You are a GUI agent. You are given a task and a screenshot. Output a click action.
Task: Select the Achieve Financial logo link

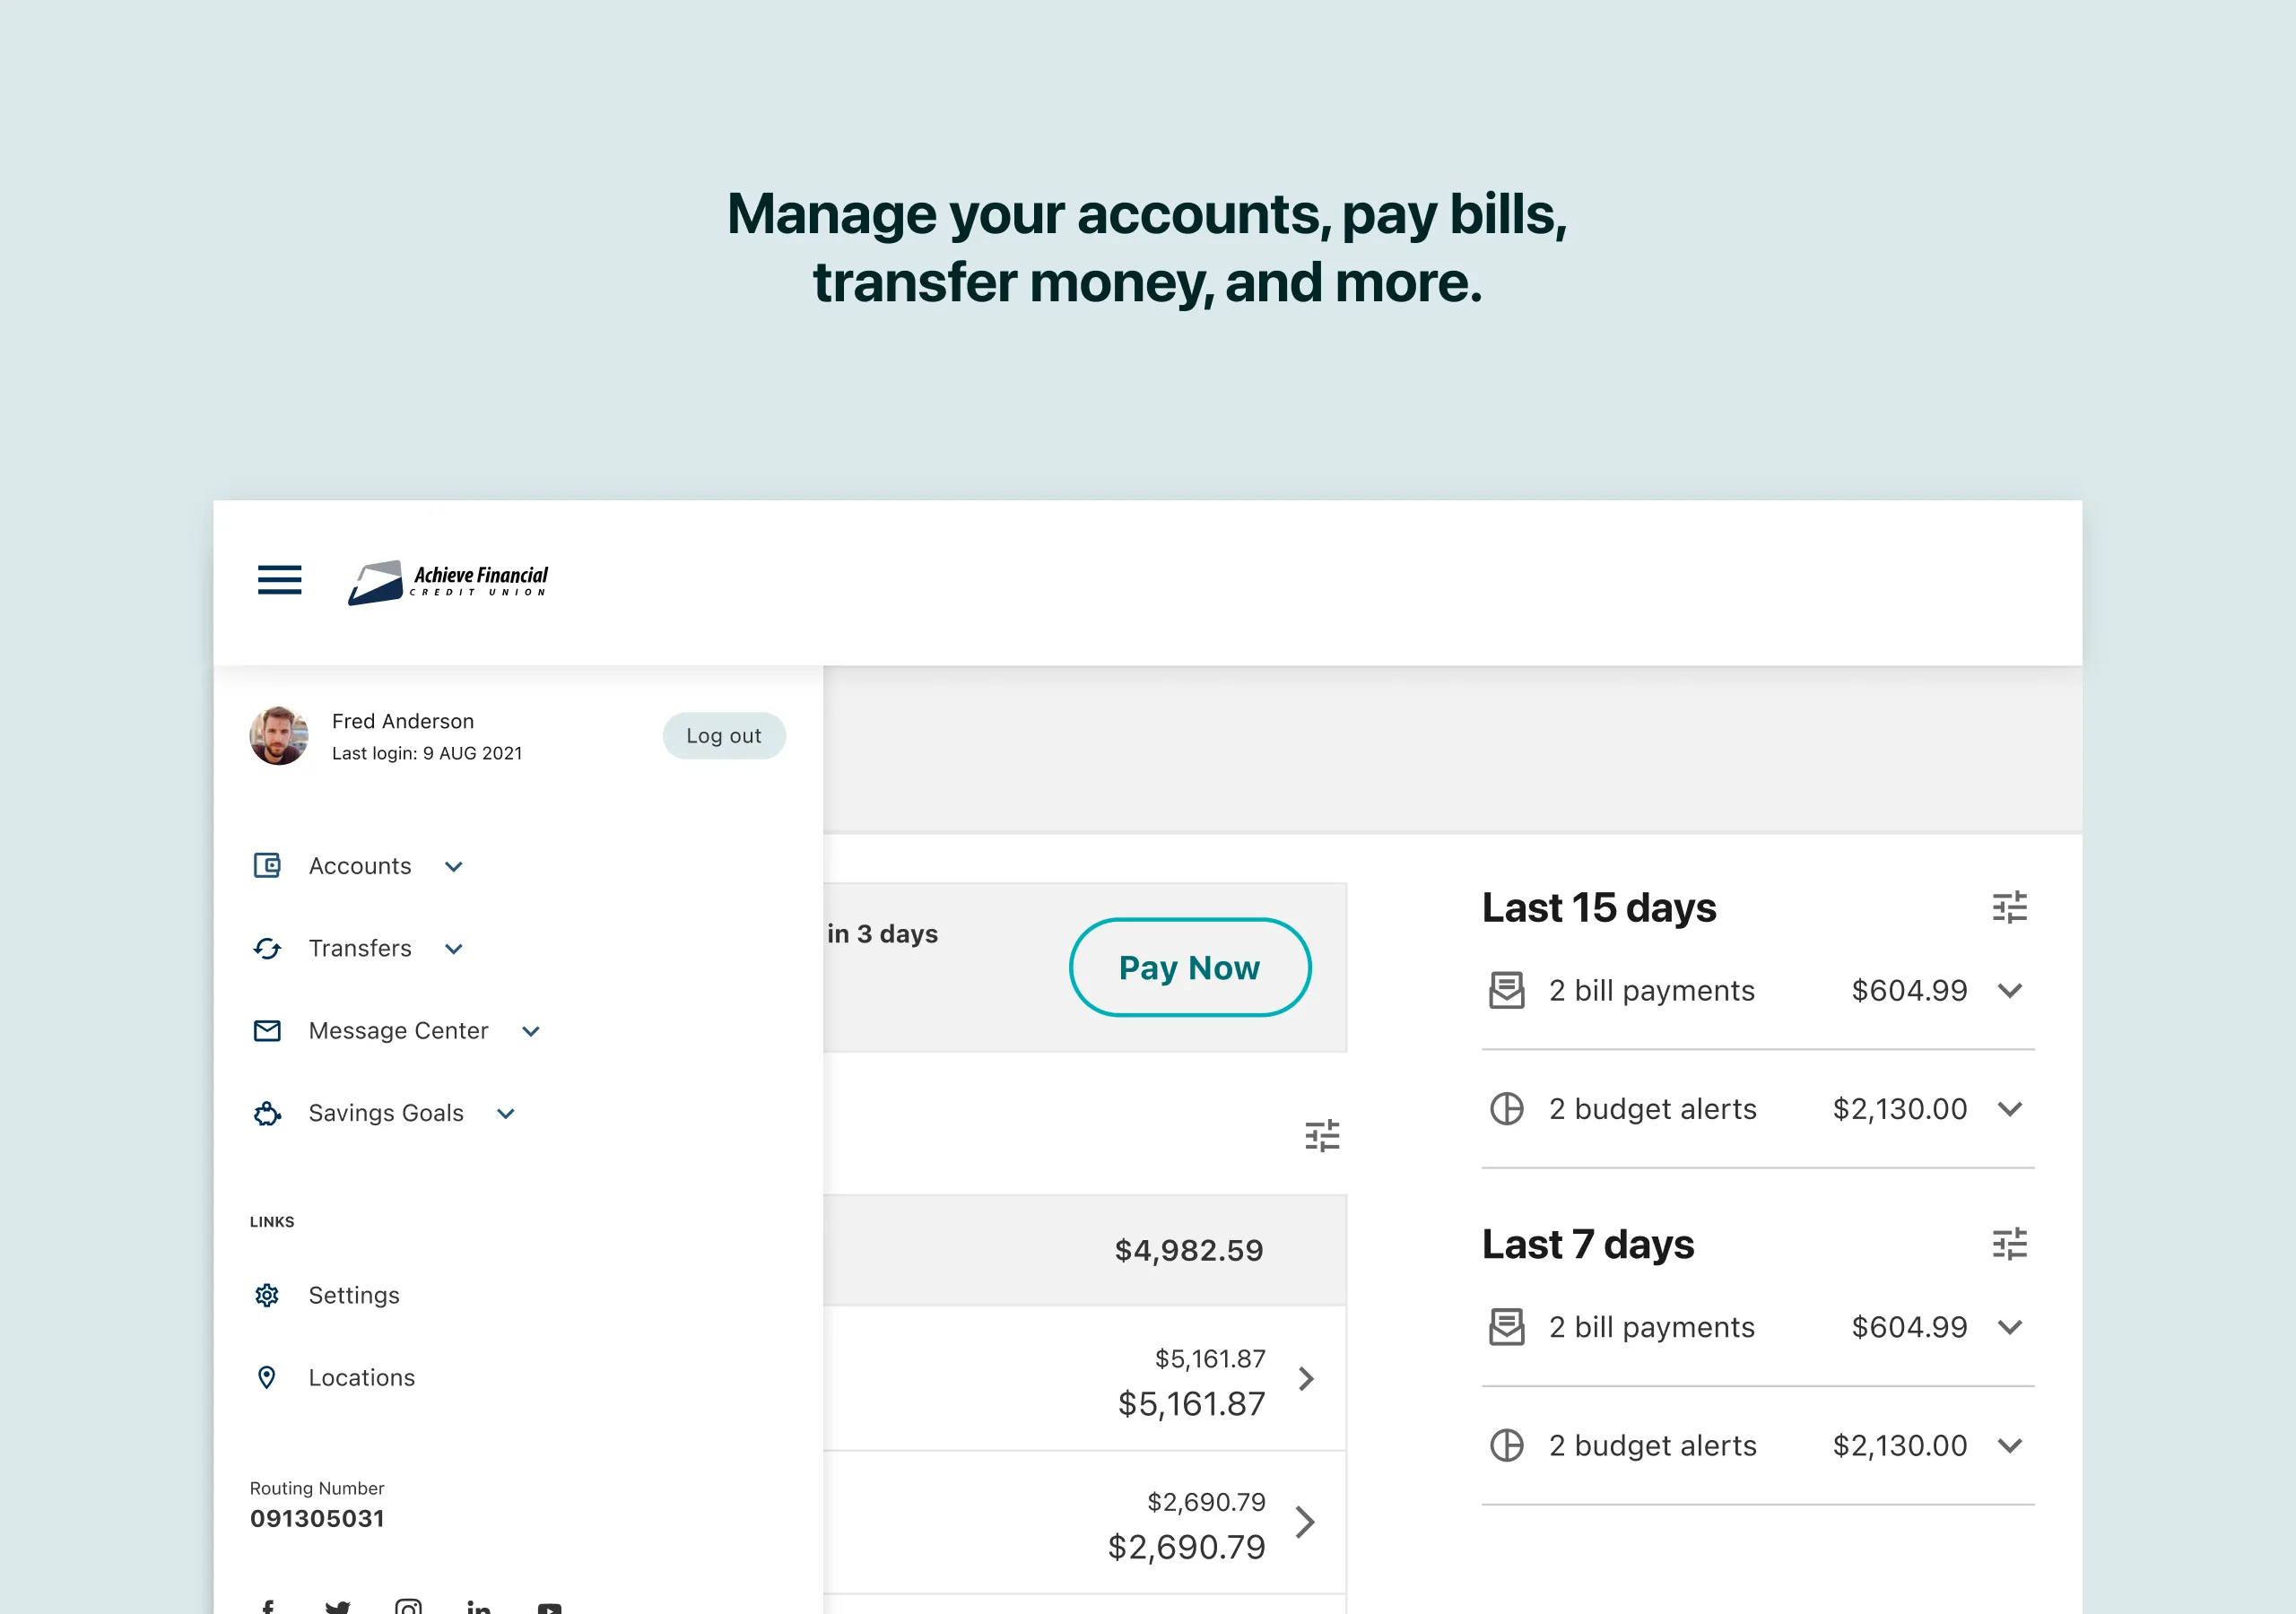[451, 582]
